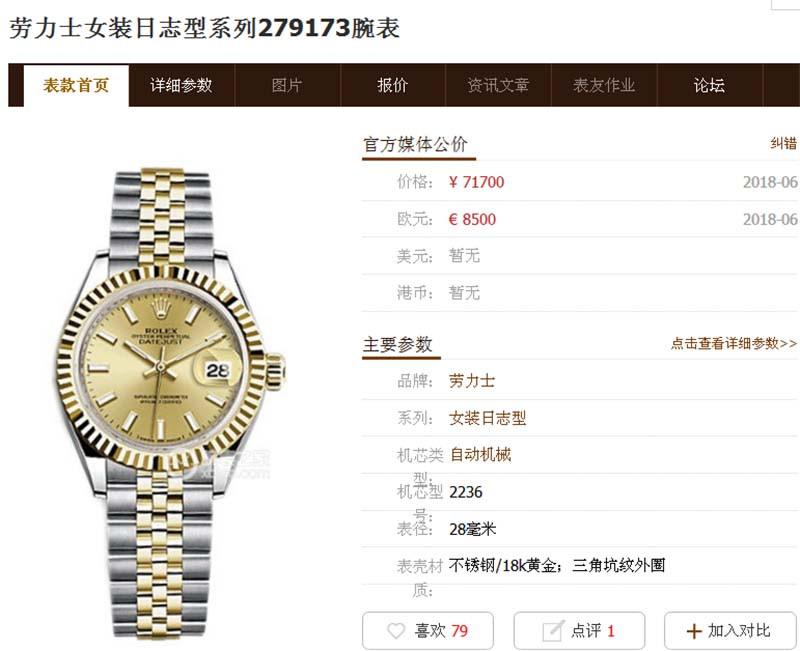Open the 图片 tab

tap(287, 85)
